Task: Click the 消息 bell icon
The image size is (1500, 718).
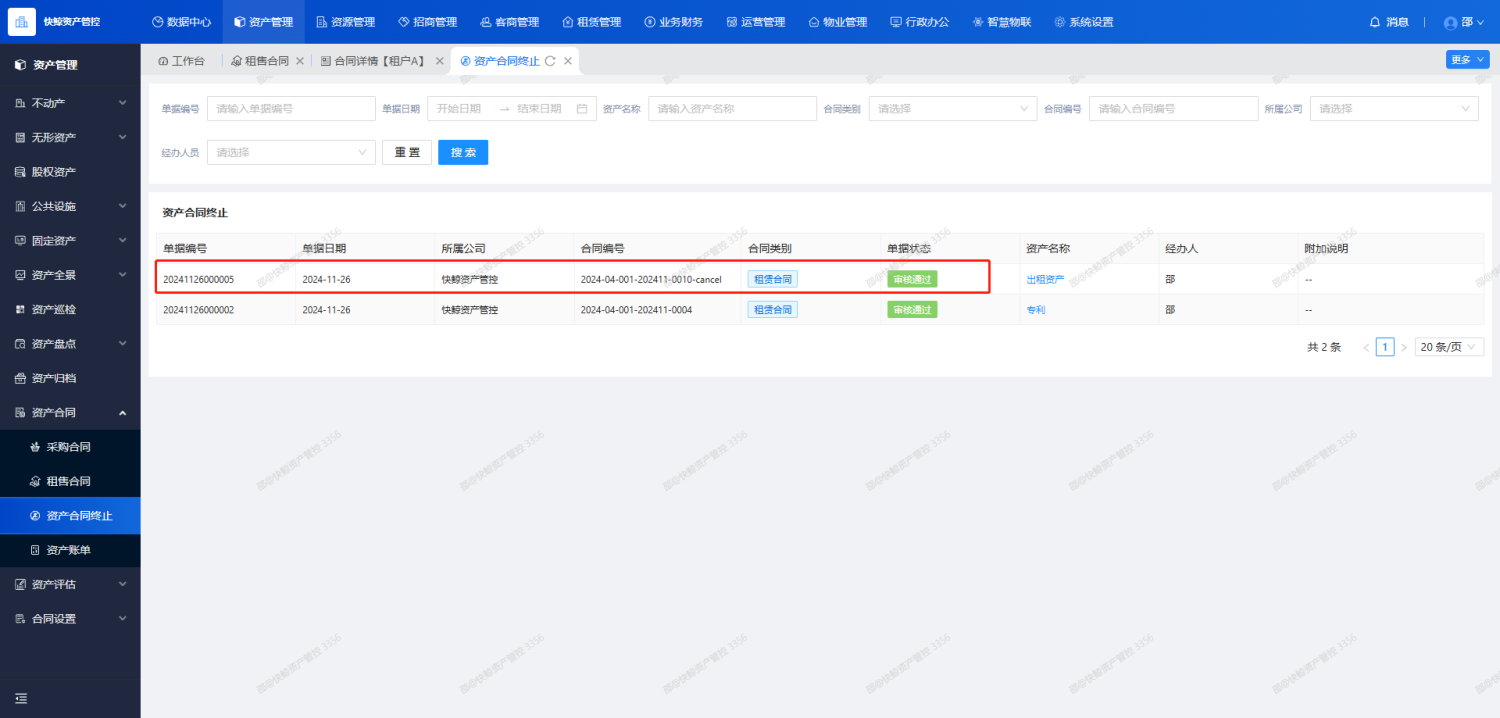Action: pyautogui.click(x=1374, y=22)
